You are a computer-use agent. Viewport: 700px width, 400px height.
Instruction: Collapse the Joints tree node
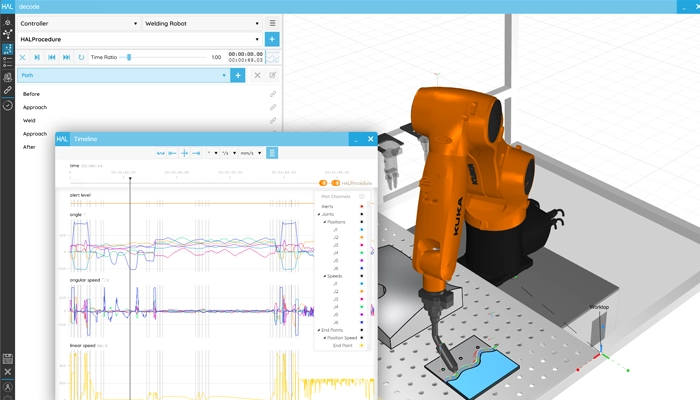click(x=320, y=214)
